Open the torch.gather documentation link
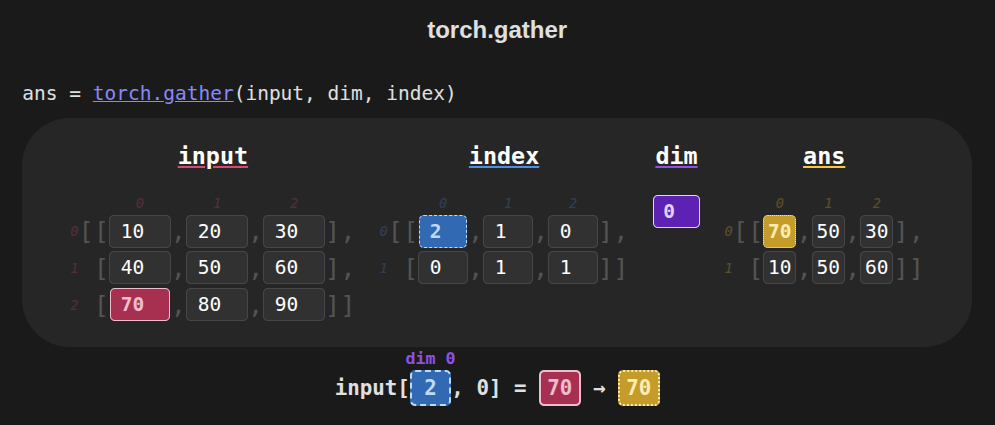Image resolution: width=995 pixels, height=425 pixels. click(164, 93)
